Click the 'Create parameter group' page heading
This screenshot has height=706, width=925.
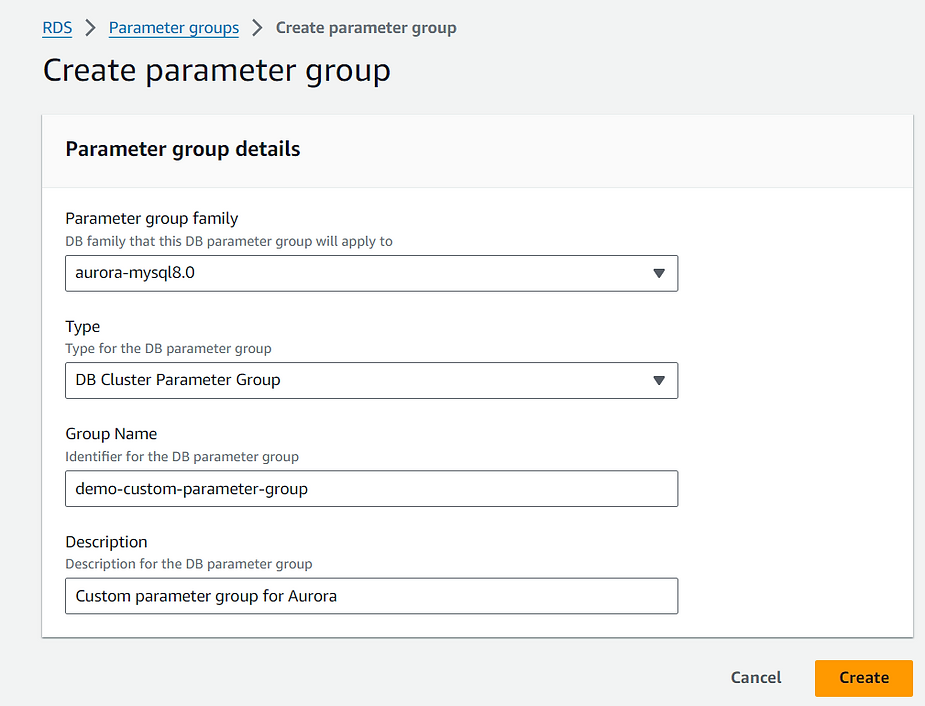217,71
